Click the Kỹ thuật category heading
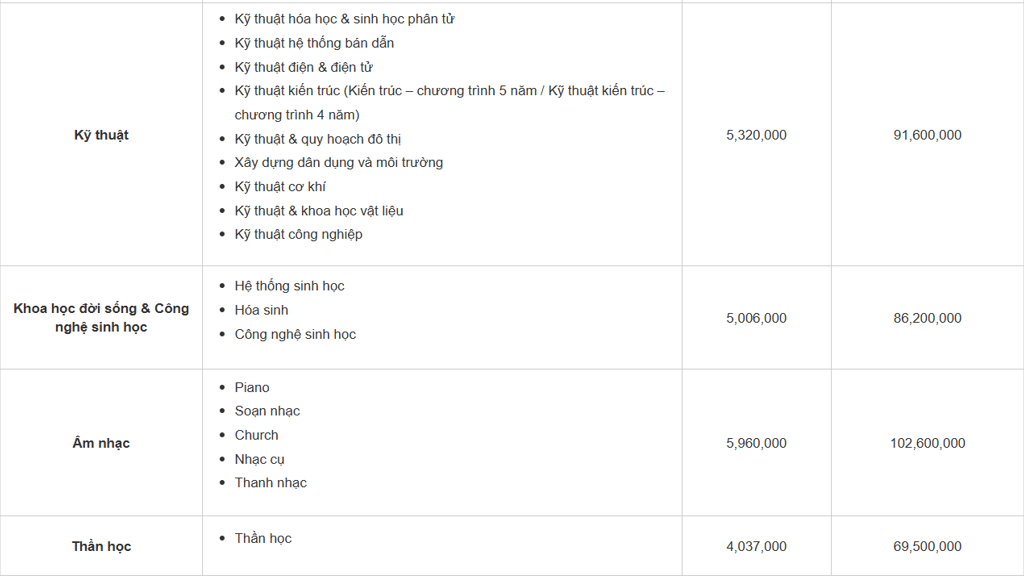 click(101, 135)
